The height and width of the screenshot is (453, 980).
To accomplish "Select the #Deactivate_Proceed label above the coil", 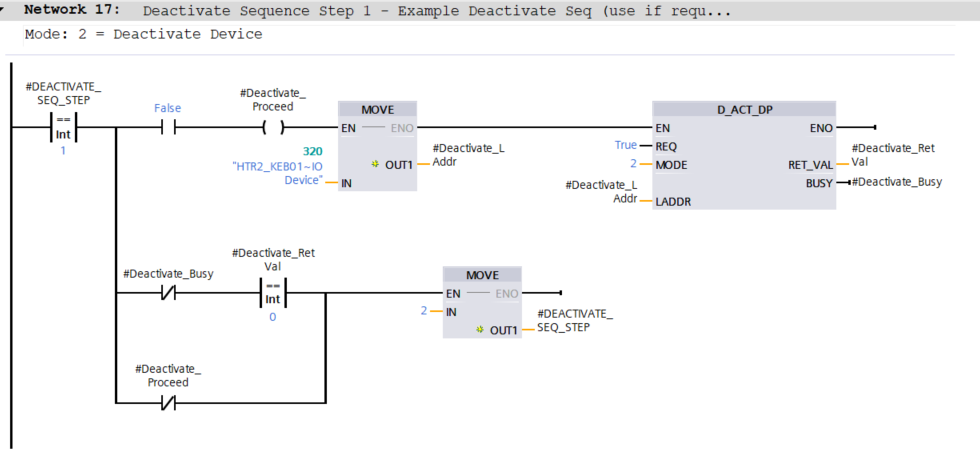I will [273, 100].
